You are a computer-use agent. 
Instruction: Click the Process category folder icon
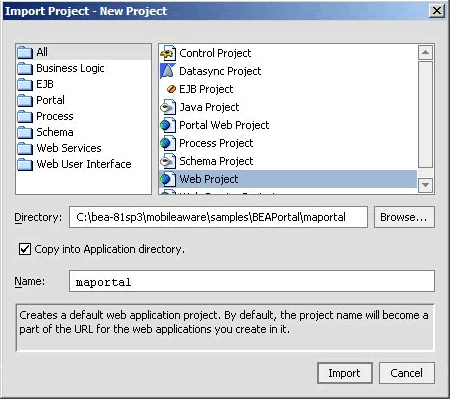(x=25, y=116)
